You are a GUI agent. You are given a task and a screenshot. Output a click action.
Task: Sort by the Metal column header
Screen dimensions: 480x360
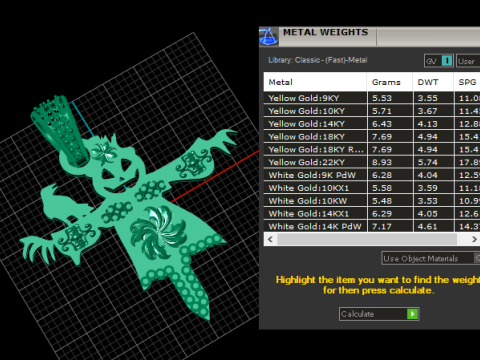coord(315,82)
